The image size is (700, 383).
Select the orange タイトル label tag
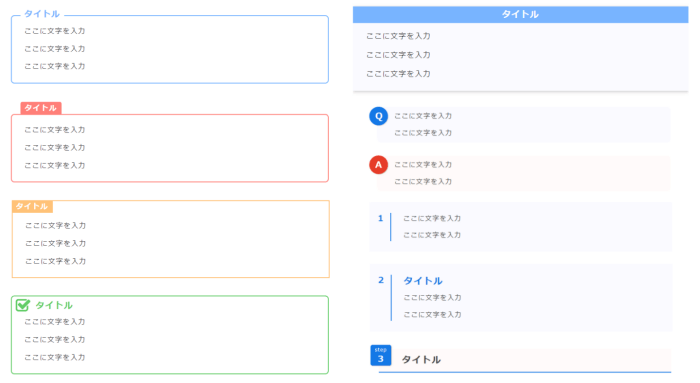(x=32, y=206)
